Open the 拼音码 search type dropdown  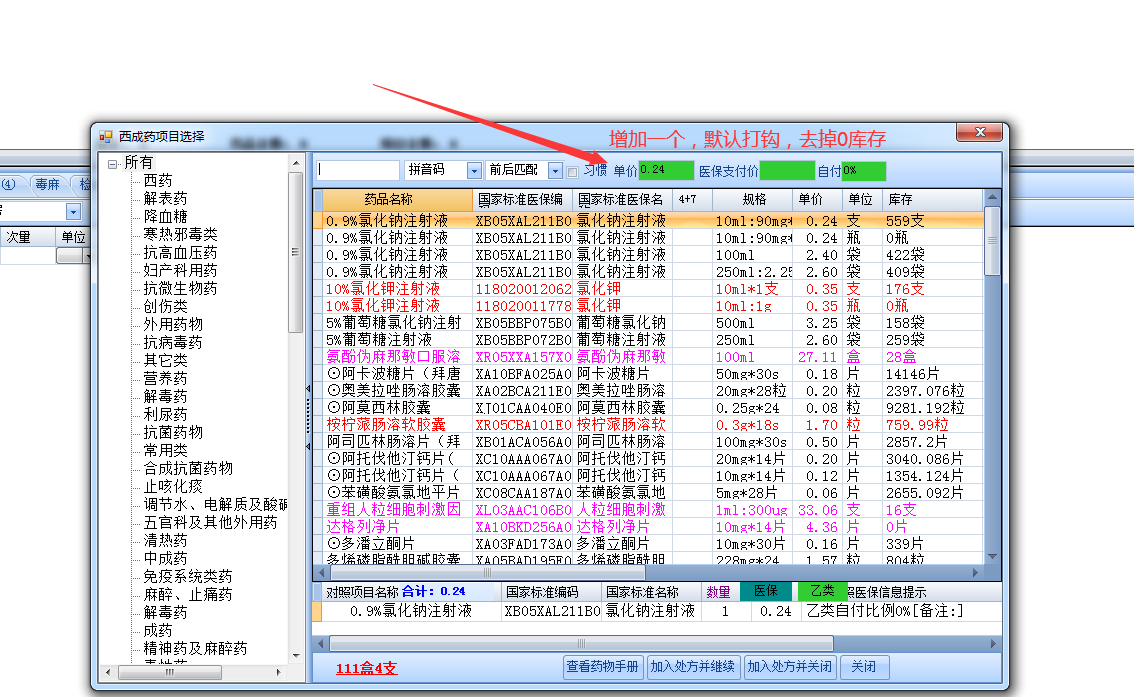[474, 171]
